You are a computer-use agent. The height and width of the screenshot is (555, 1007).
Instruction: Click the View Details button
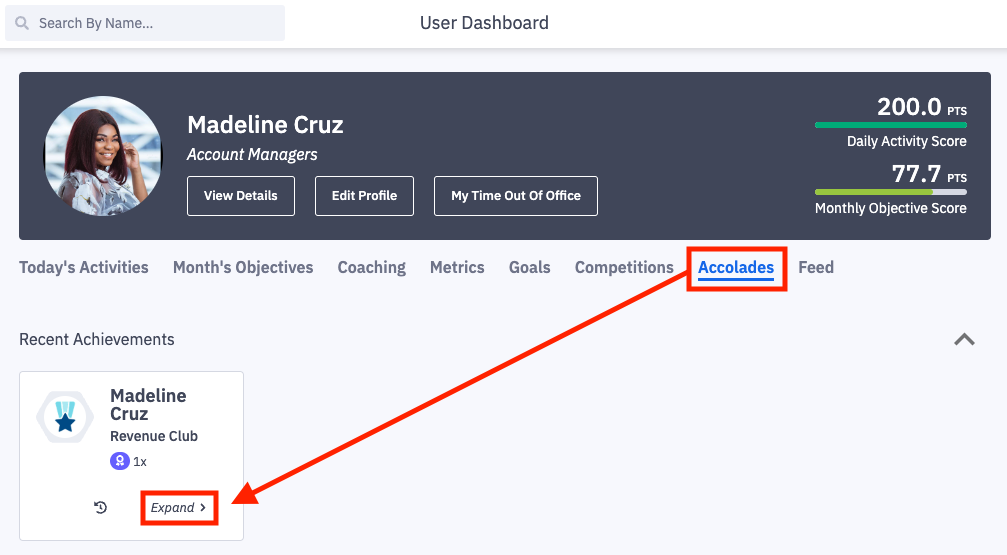pyautogui.click(x=241, y=196)
